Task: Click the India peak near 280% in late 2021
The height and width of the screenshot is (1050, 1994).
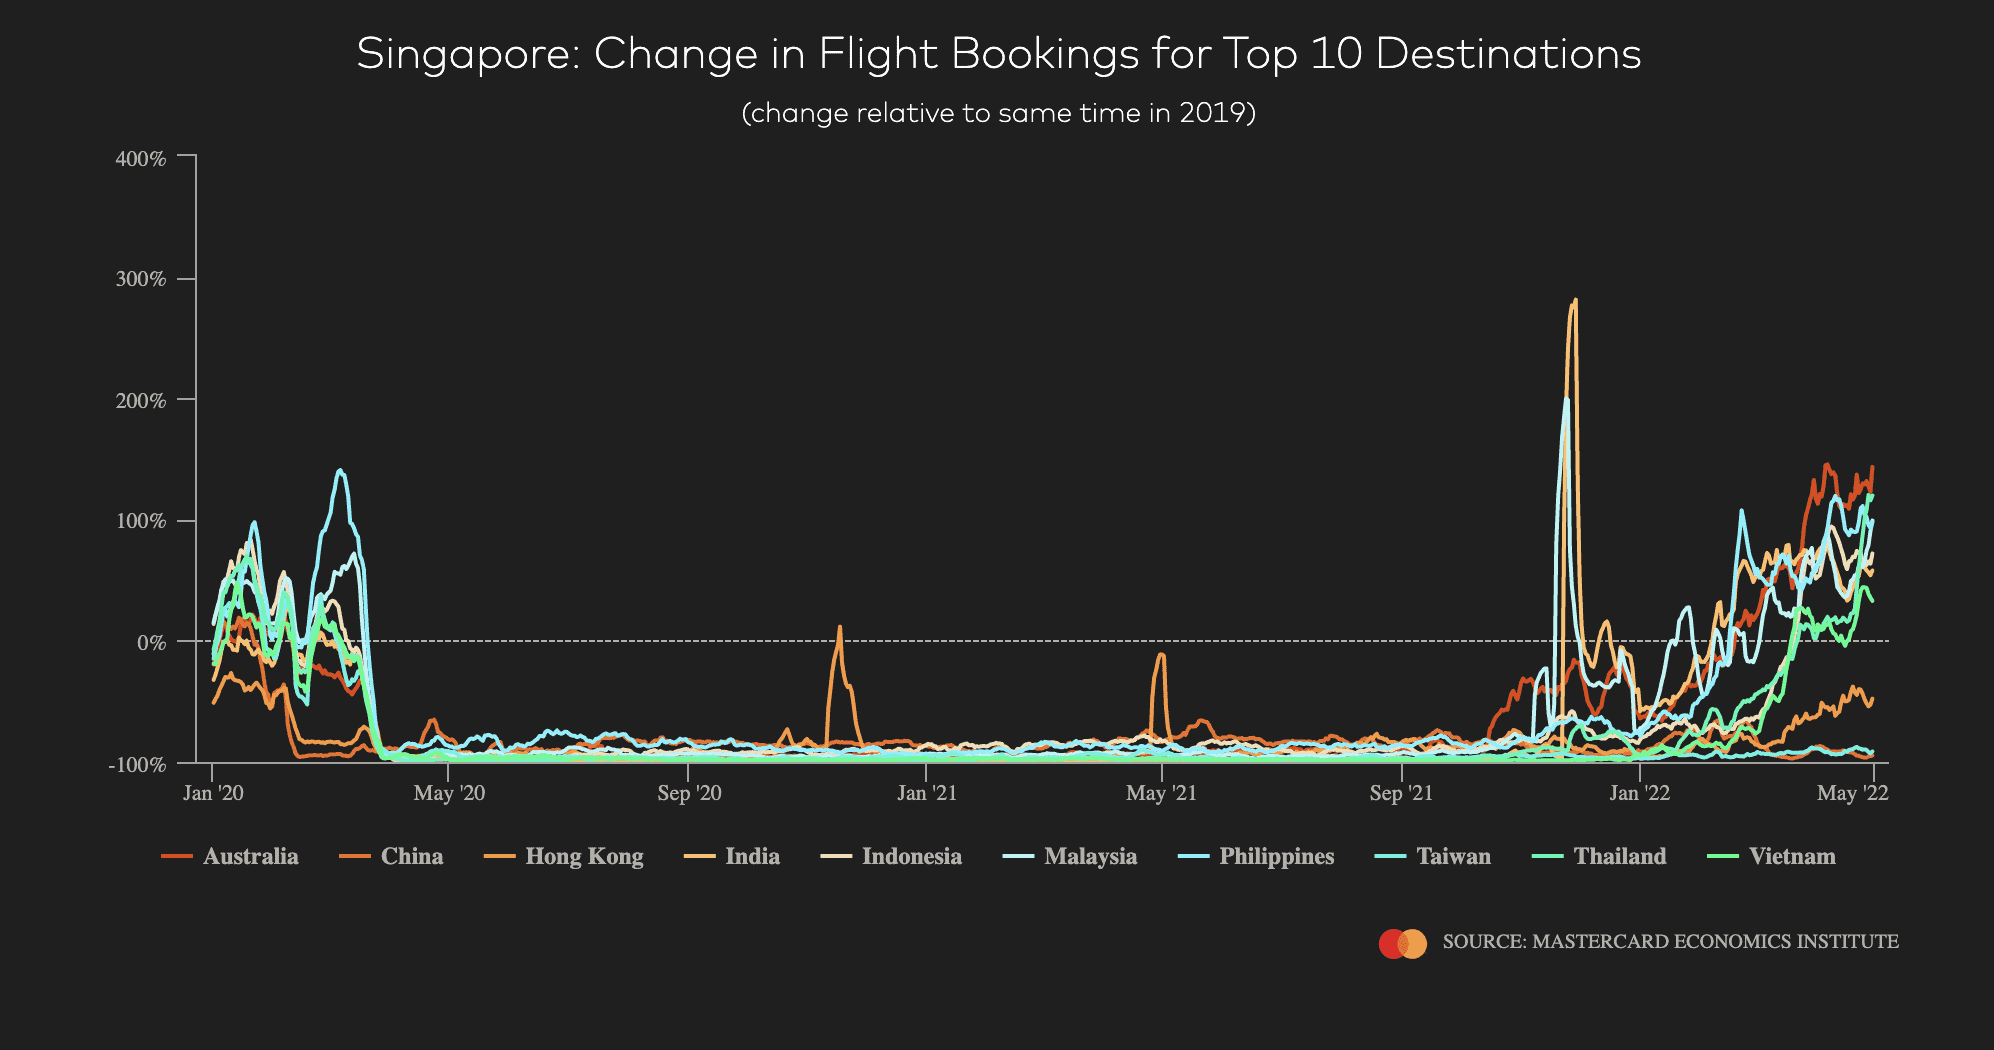Action: [1574, 300]
